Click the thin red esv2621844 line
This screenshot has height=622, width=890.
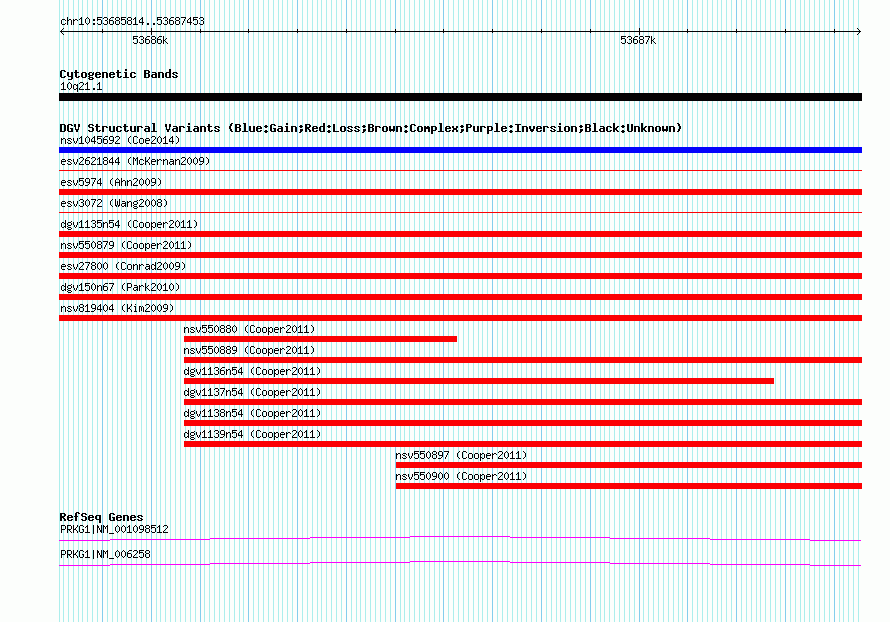pos(460,170)
